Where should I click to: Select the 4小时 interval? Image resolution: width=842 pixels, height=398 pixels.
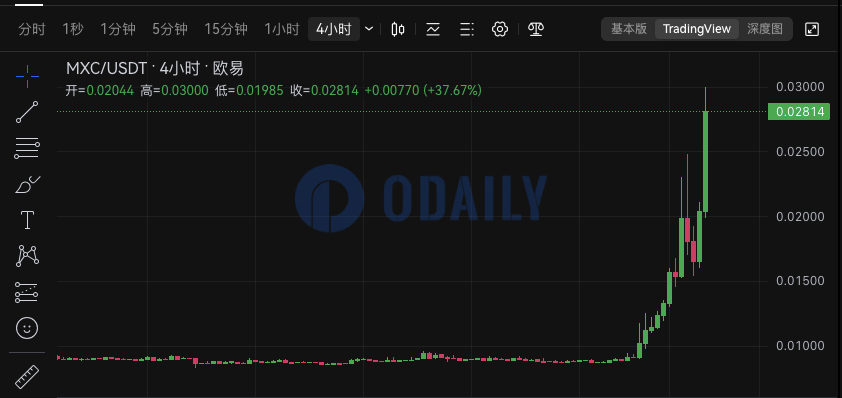click(x=333, y=29)
